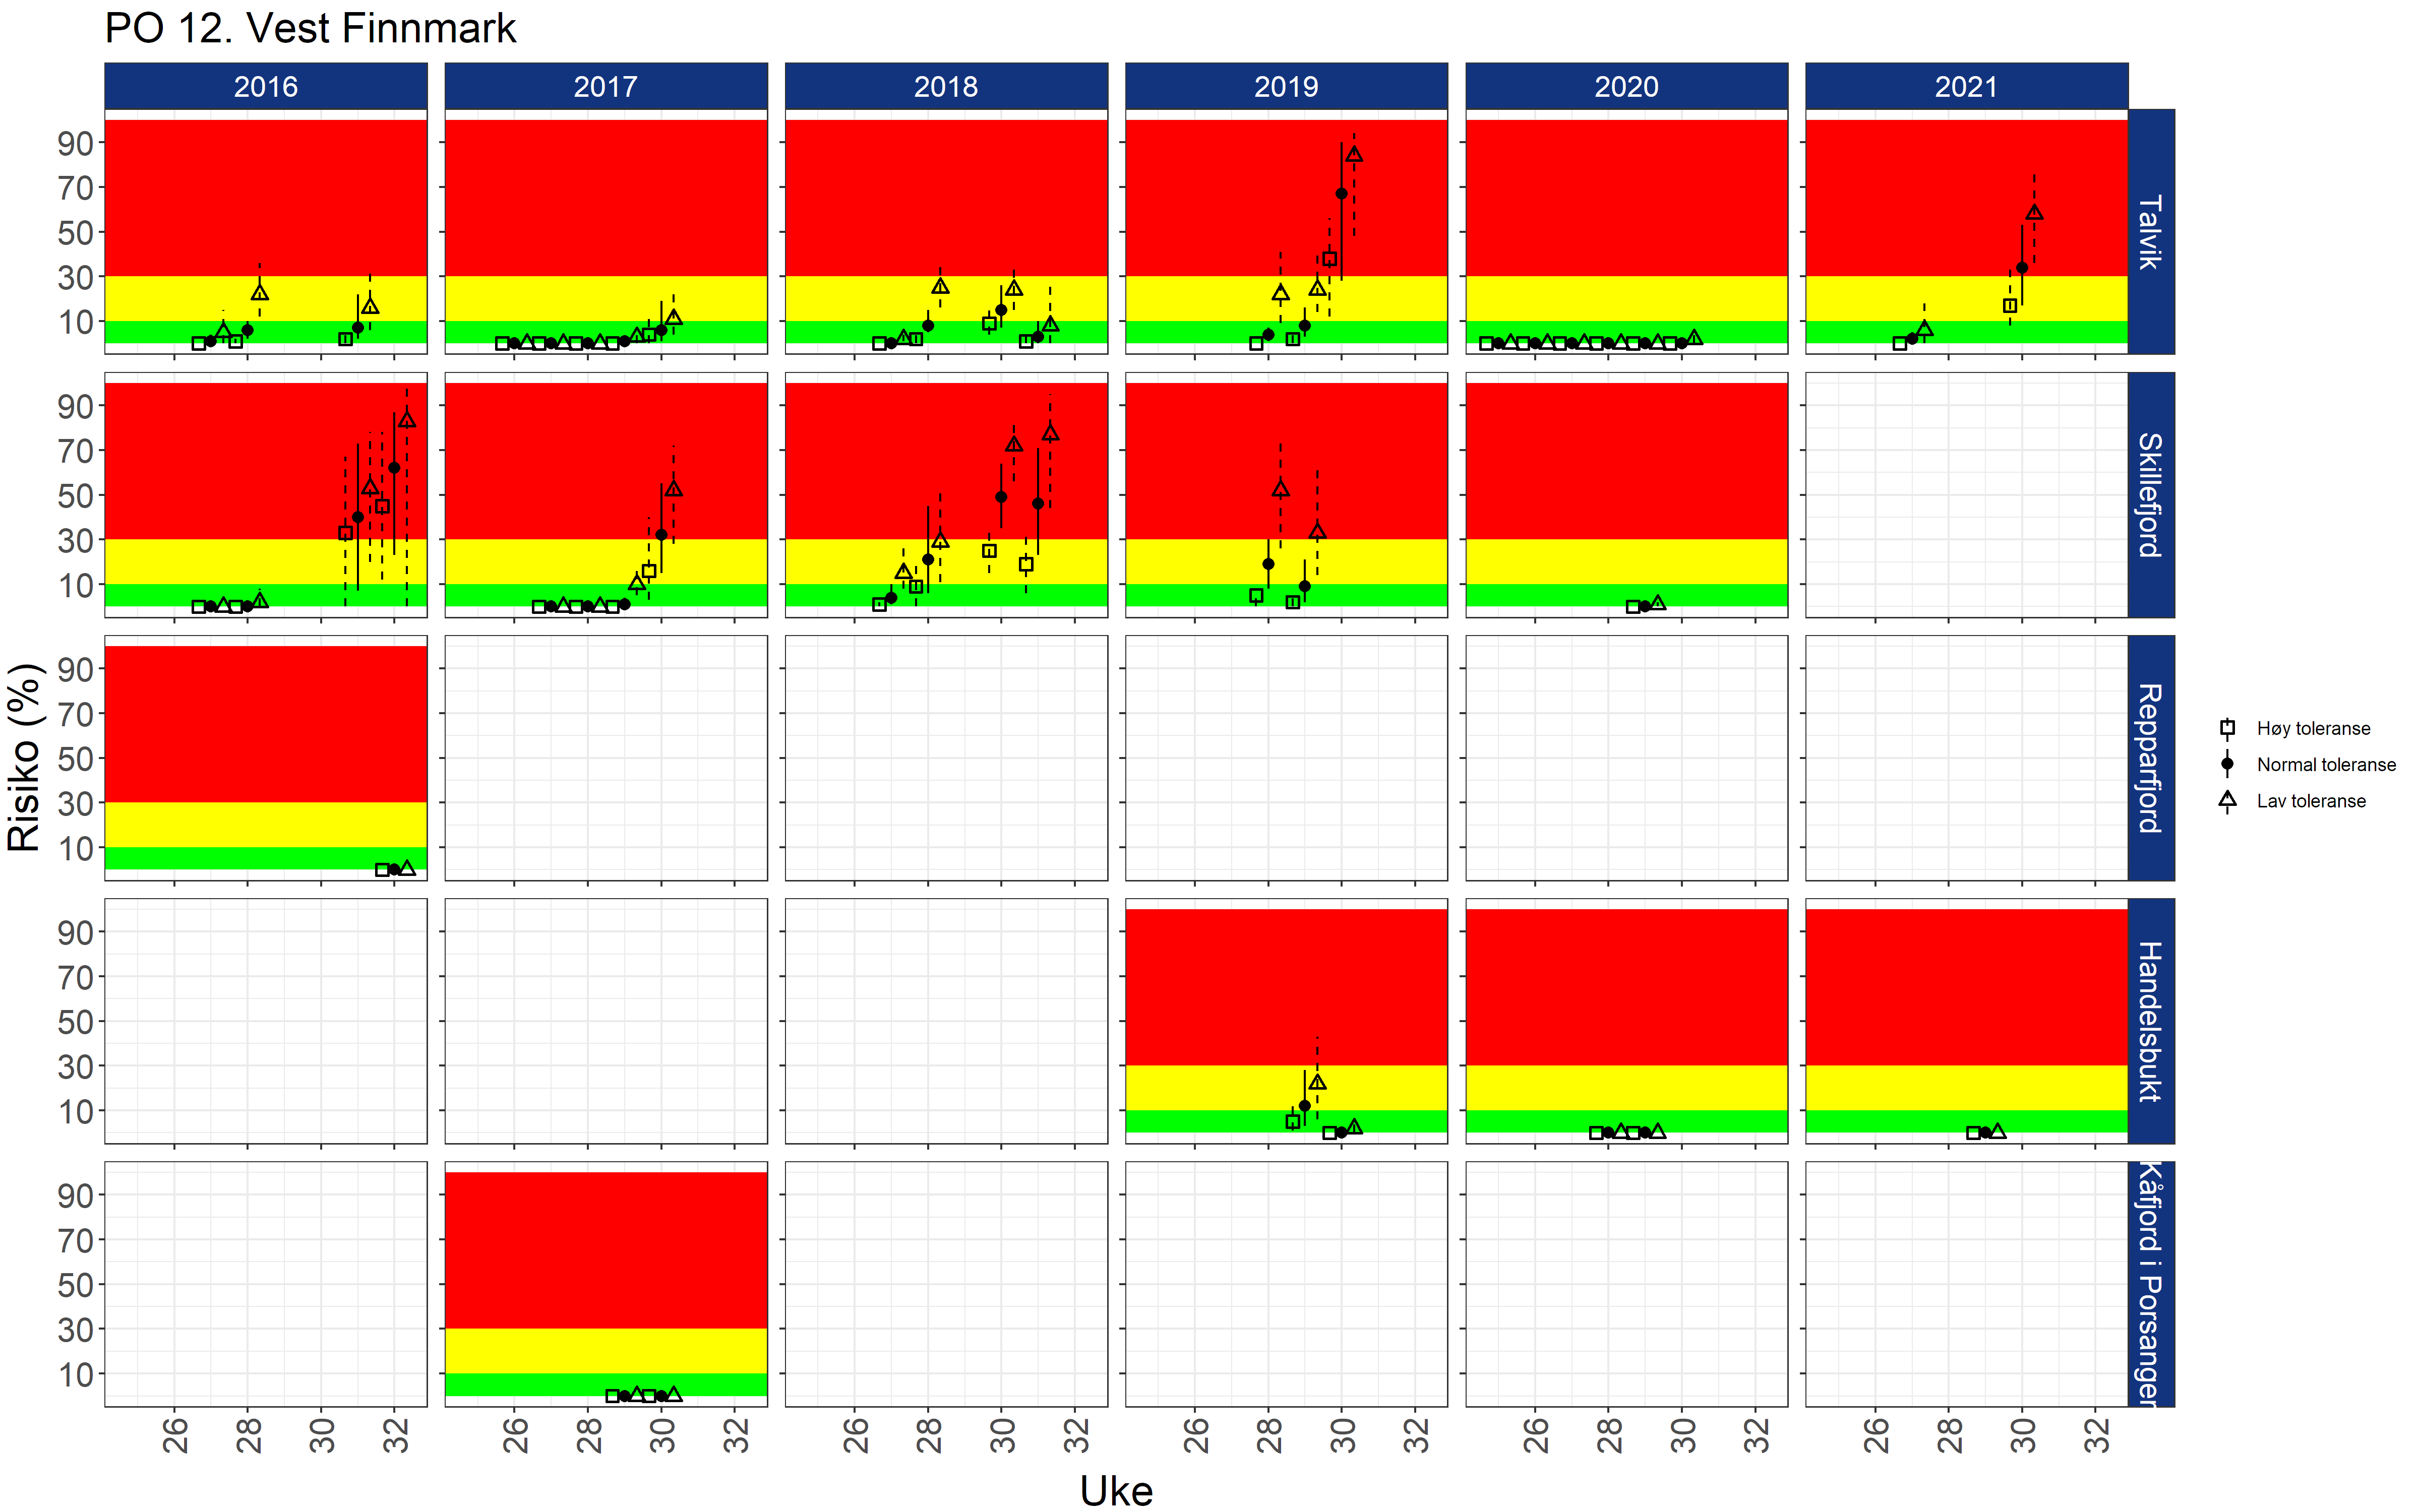2420x1512 pixels.
Task: Click the PO 12. Vest Finnmark title
Action: click(x=310, y=28)
